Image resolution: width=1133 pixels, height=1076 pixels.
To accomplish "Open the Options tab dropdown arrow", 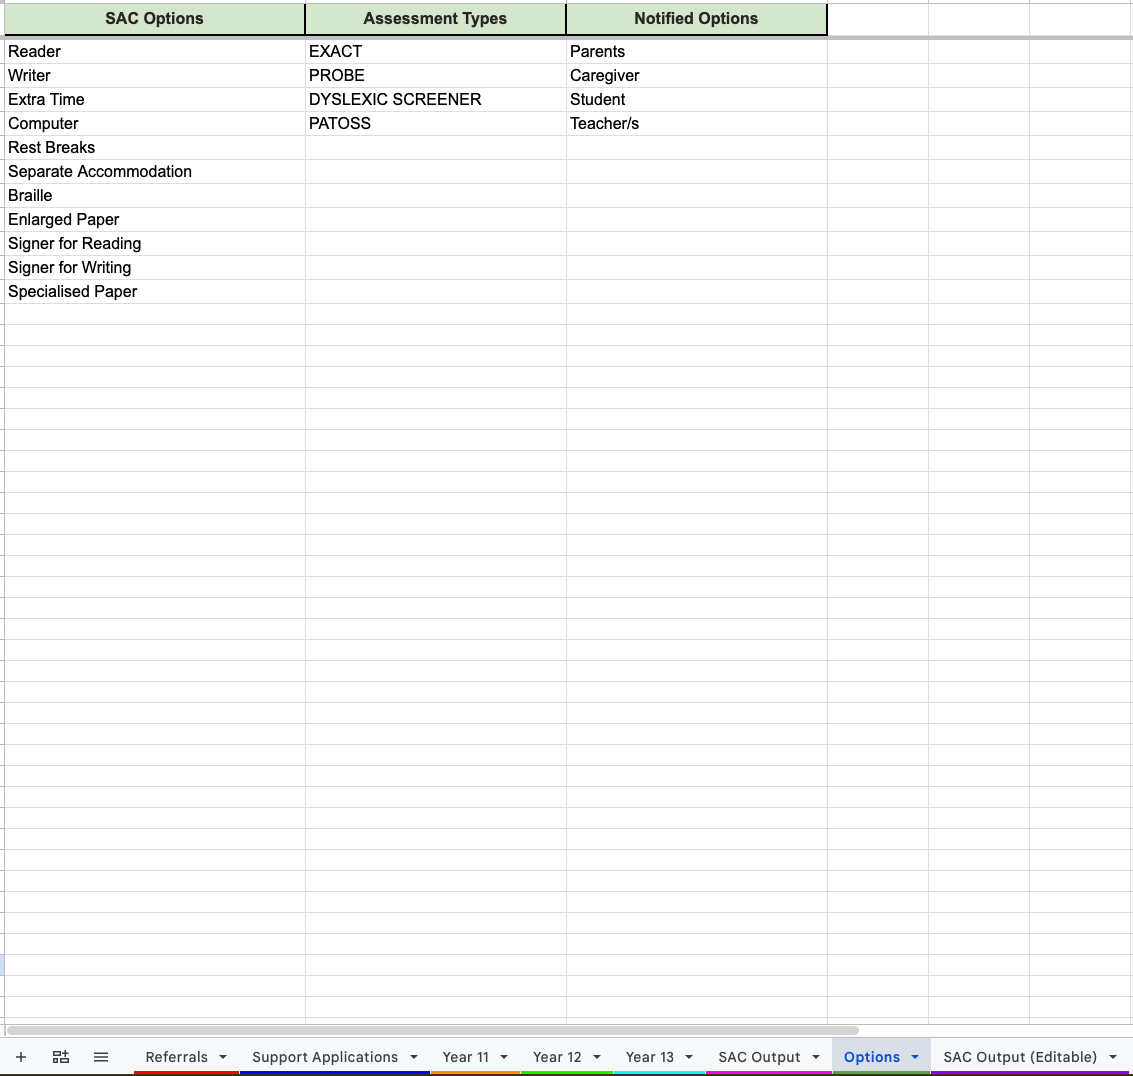I will click(x=915, y=1057).
